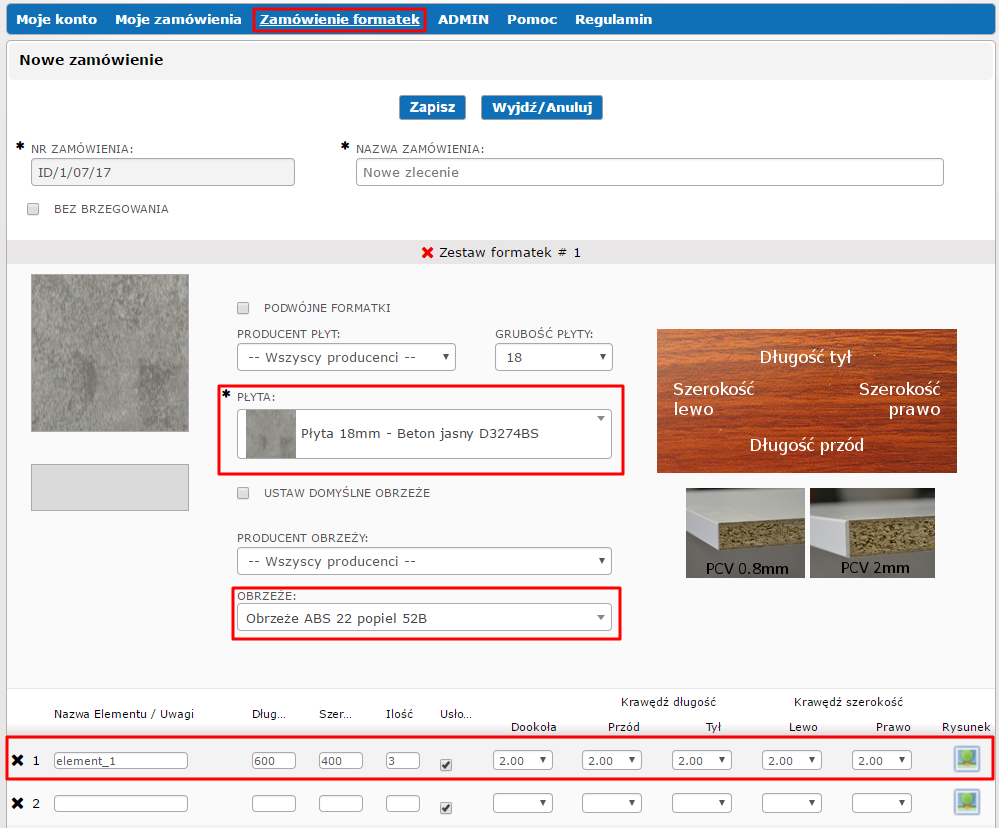Open the drawing icon for row 1
Screen dimensions: 999x828
coord(966,760)
